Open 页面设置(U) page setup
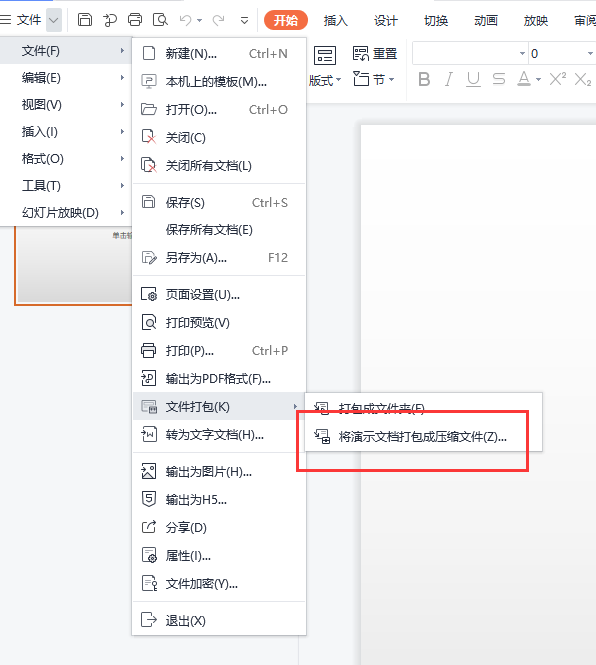 [219, 295]
